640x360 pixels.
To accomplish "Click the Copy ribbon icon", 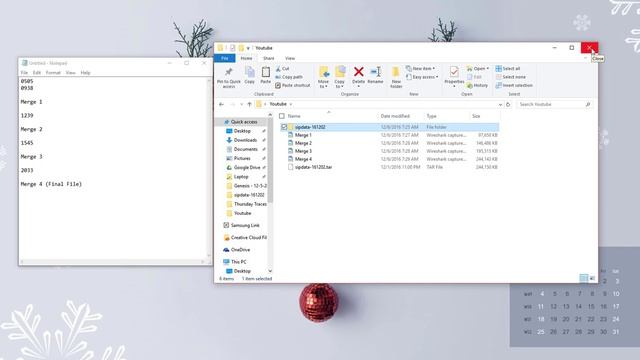I will [249, 72].
